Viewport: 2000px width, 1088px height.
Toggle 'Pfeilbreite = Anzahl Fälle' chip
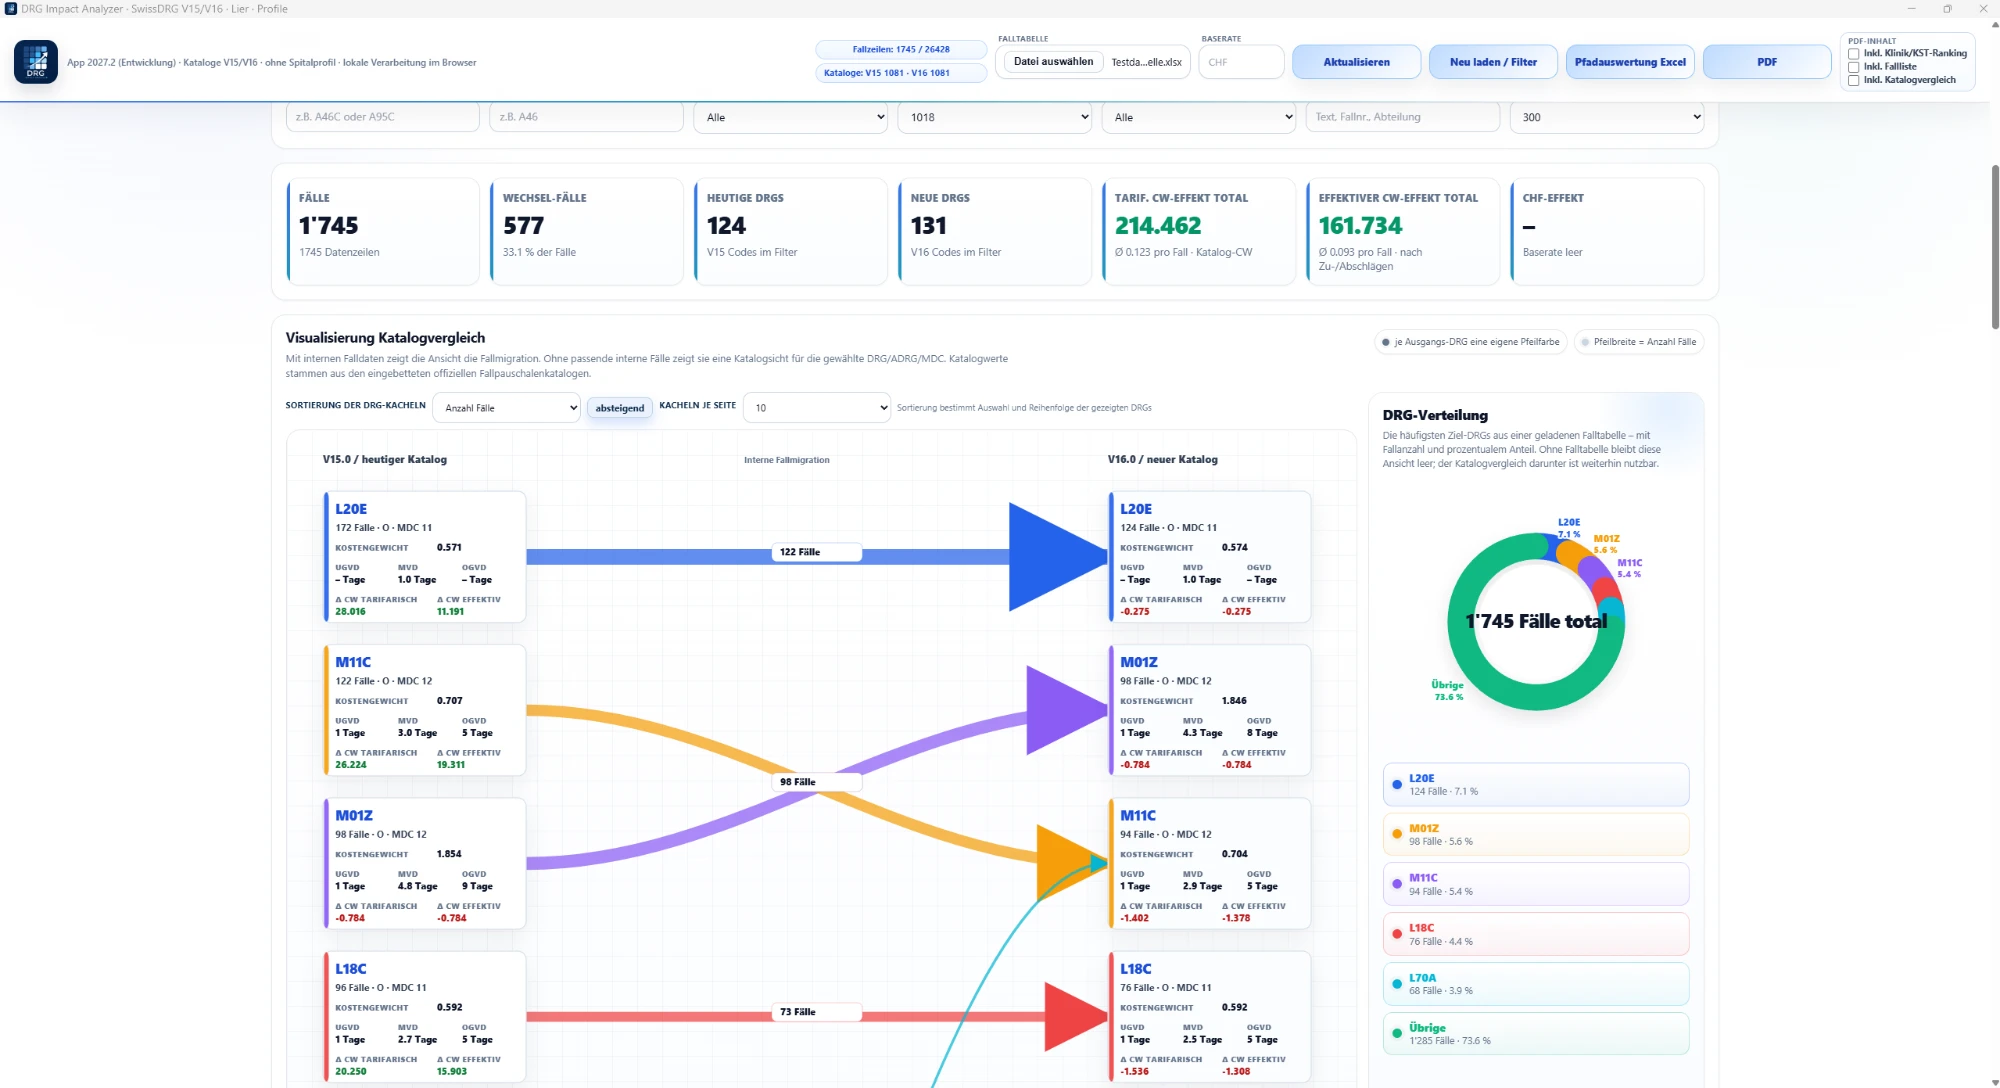click(x=1638, y=342)
